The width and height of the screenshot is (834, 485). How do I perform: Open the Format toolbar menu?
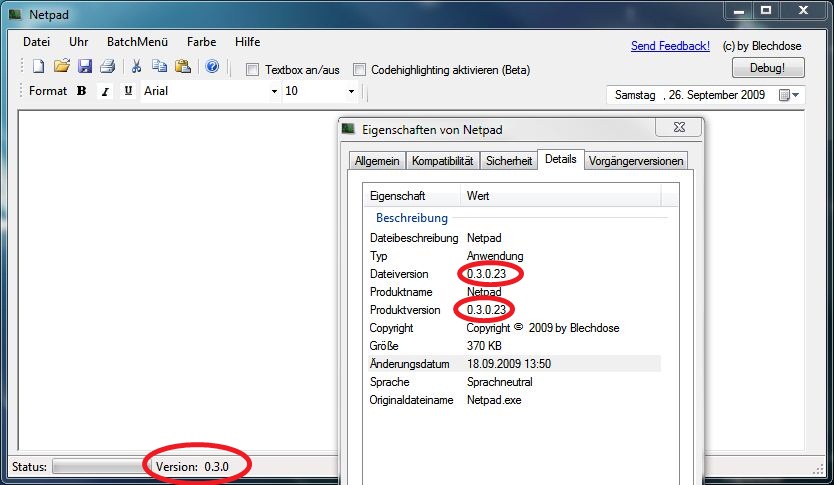point(48,91)
